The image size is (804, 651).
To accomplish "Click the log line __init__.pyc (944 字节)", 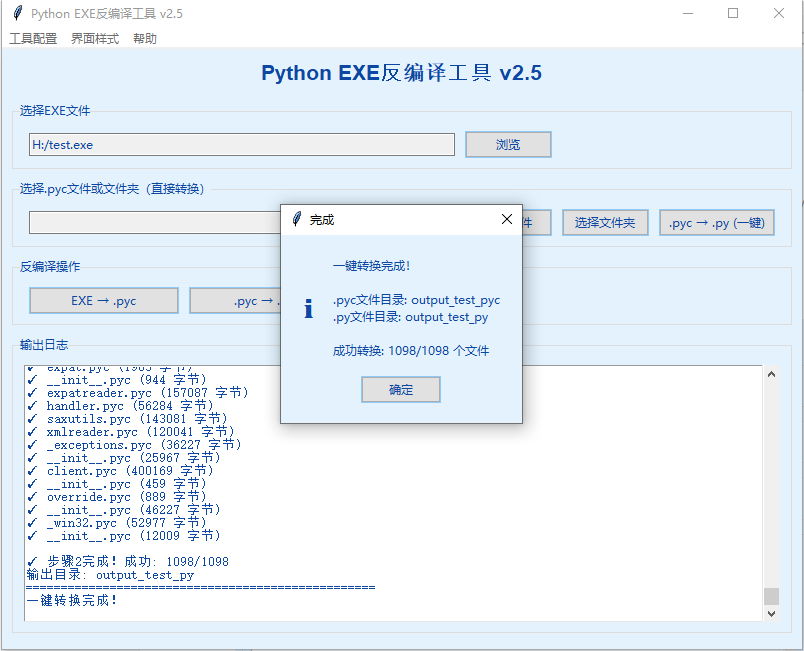I will click(x=116, y=380).
